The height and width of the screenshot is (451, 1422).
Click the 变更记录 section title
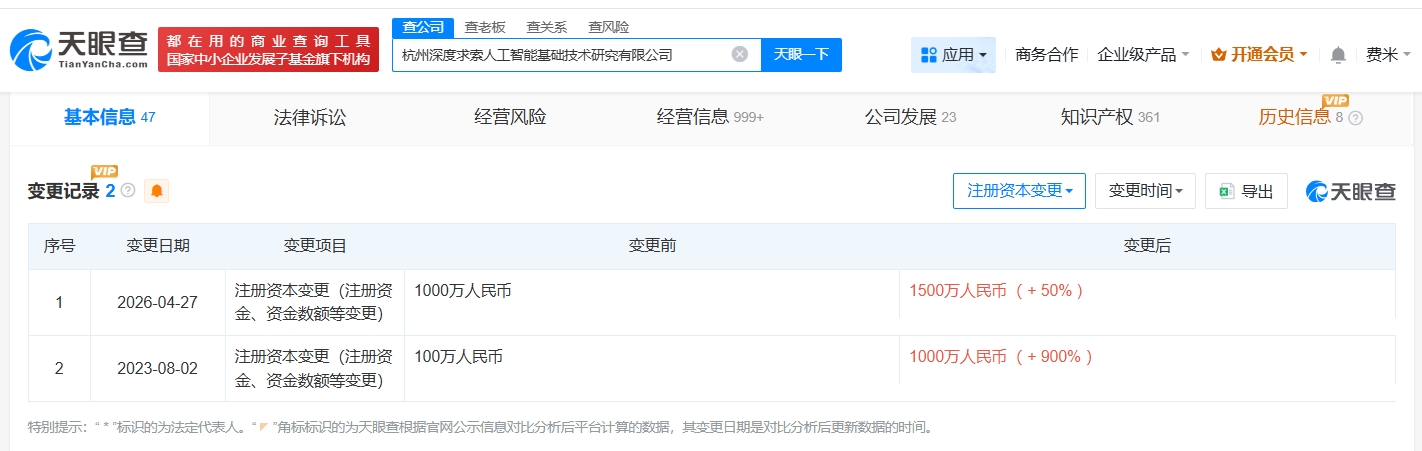[64, 191]
